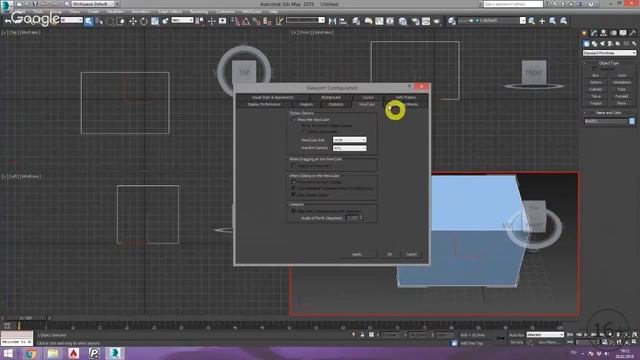
Task: Toggle Show the Compass below ViewCube checkbox
Action: click(293, 211)
